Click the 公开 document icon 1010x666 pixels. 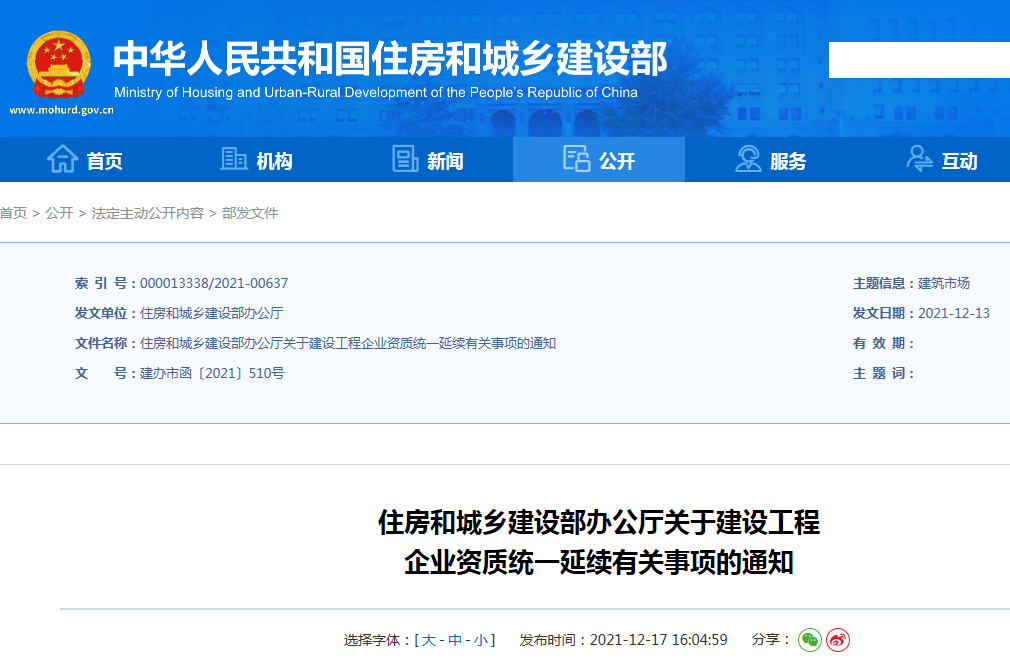click(576, 158)
